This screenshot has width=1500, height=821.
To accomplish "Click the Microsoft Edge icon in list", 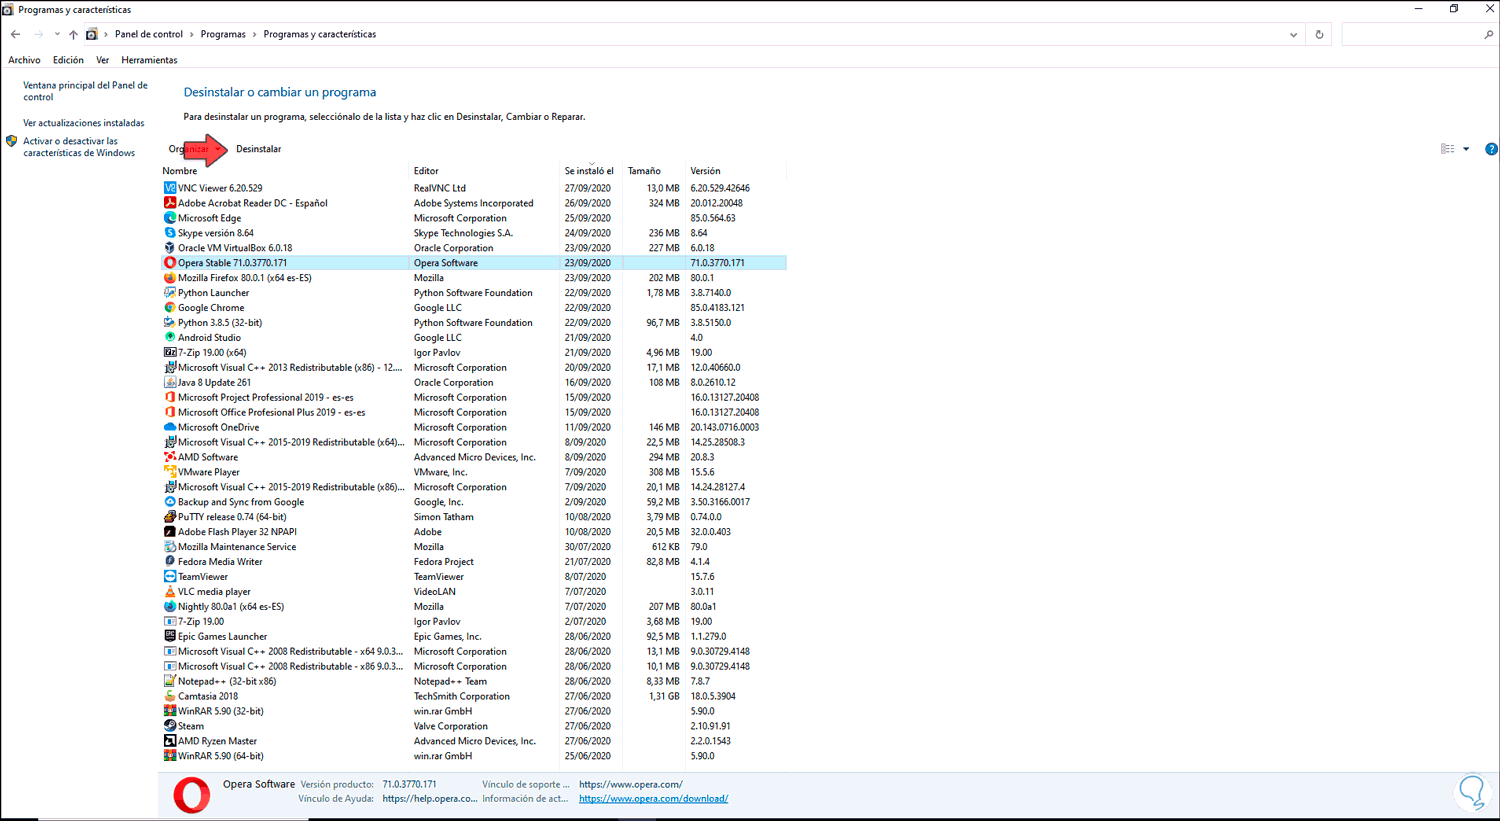I will click(170, 218).
